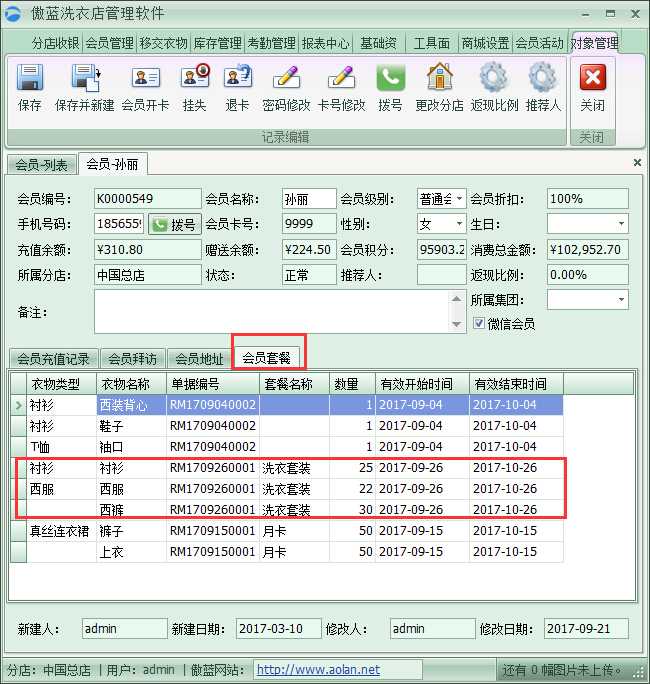Viewport: 650px width, 684px height.
Task: Click the 备注 remarks text field
Action: click(277, 311)
